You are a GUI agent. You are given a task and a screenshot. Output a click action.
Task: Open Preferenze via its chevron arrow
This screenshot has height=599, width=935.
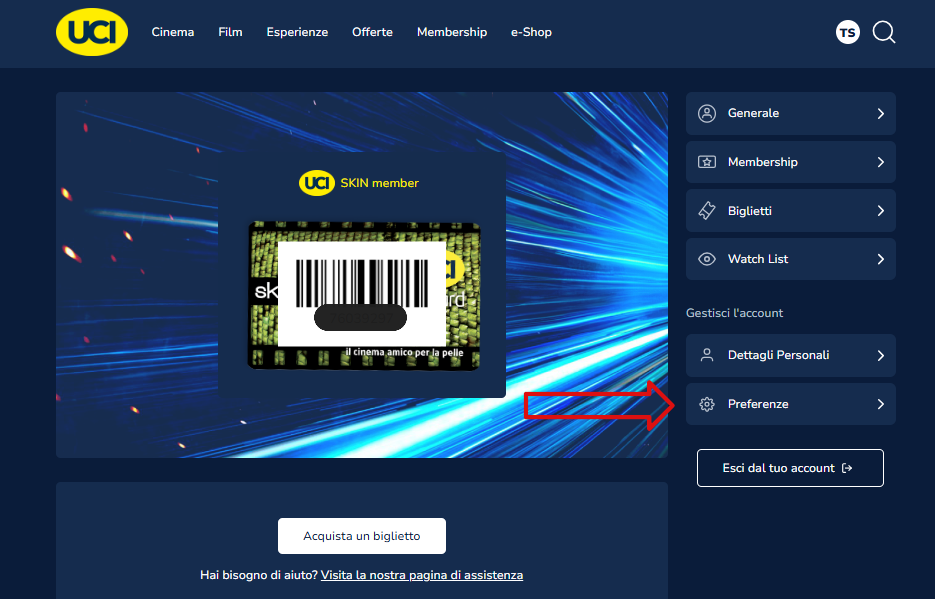pyautogui.click(x=881, y=404)
